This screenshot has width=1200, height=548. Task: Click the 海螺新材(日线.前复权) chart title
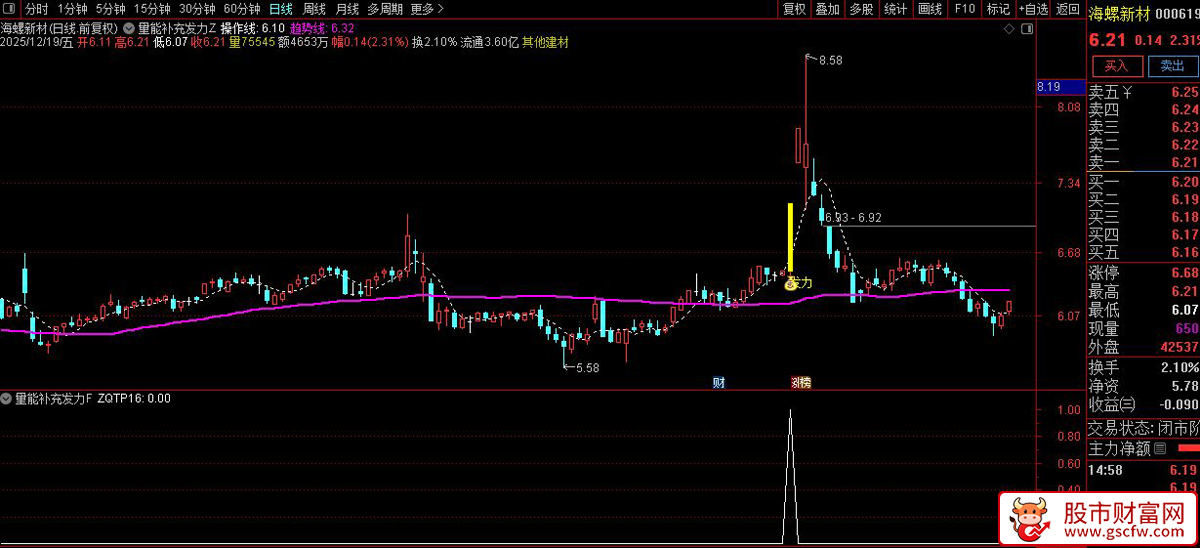coord(60,30)
